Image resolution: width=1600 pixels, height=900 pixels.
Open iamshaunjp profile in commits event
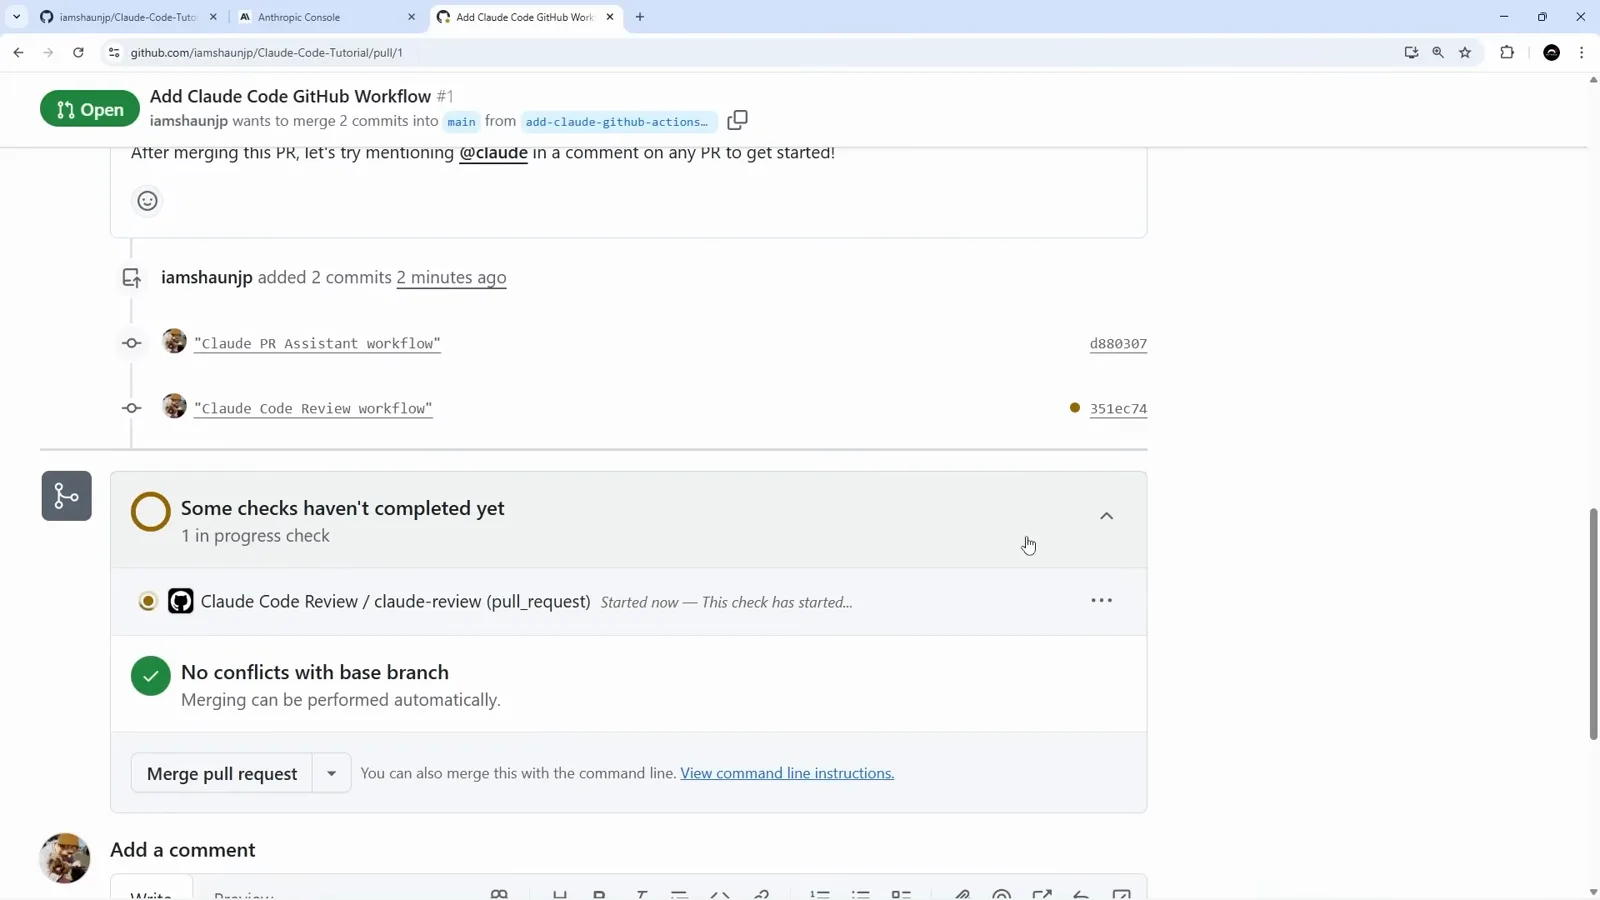click(x=207, y=277)
